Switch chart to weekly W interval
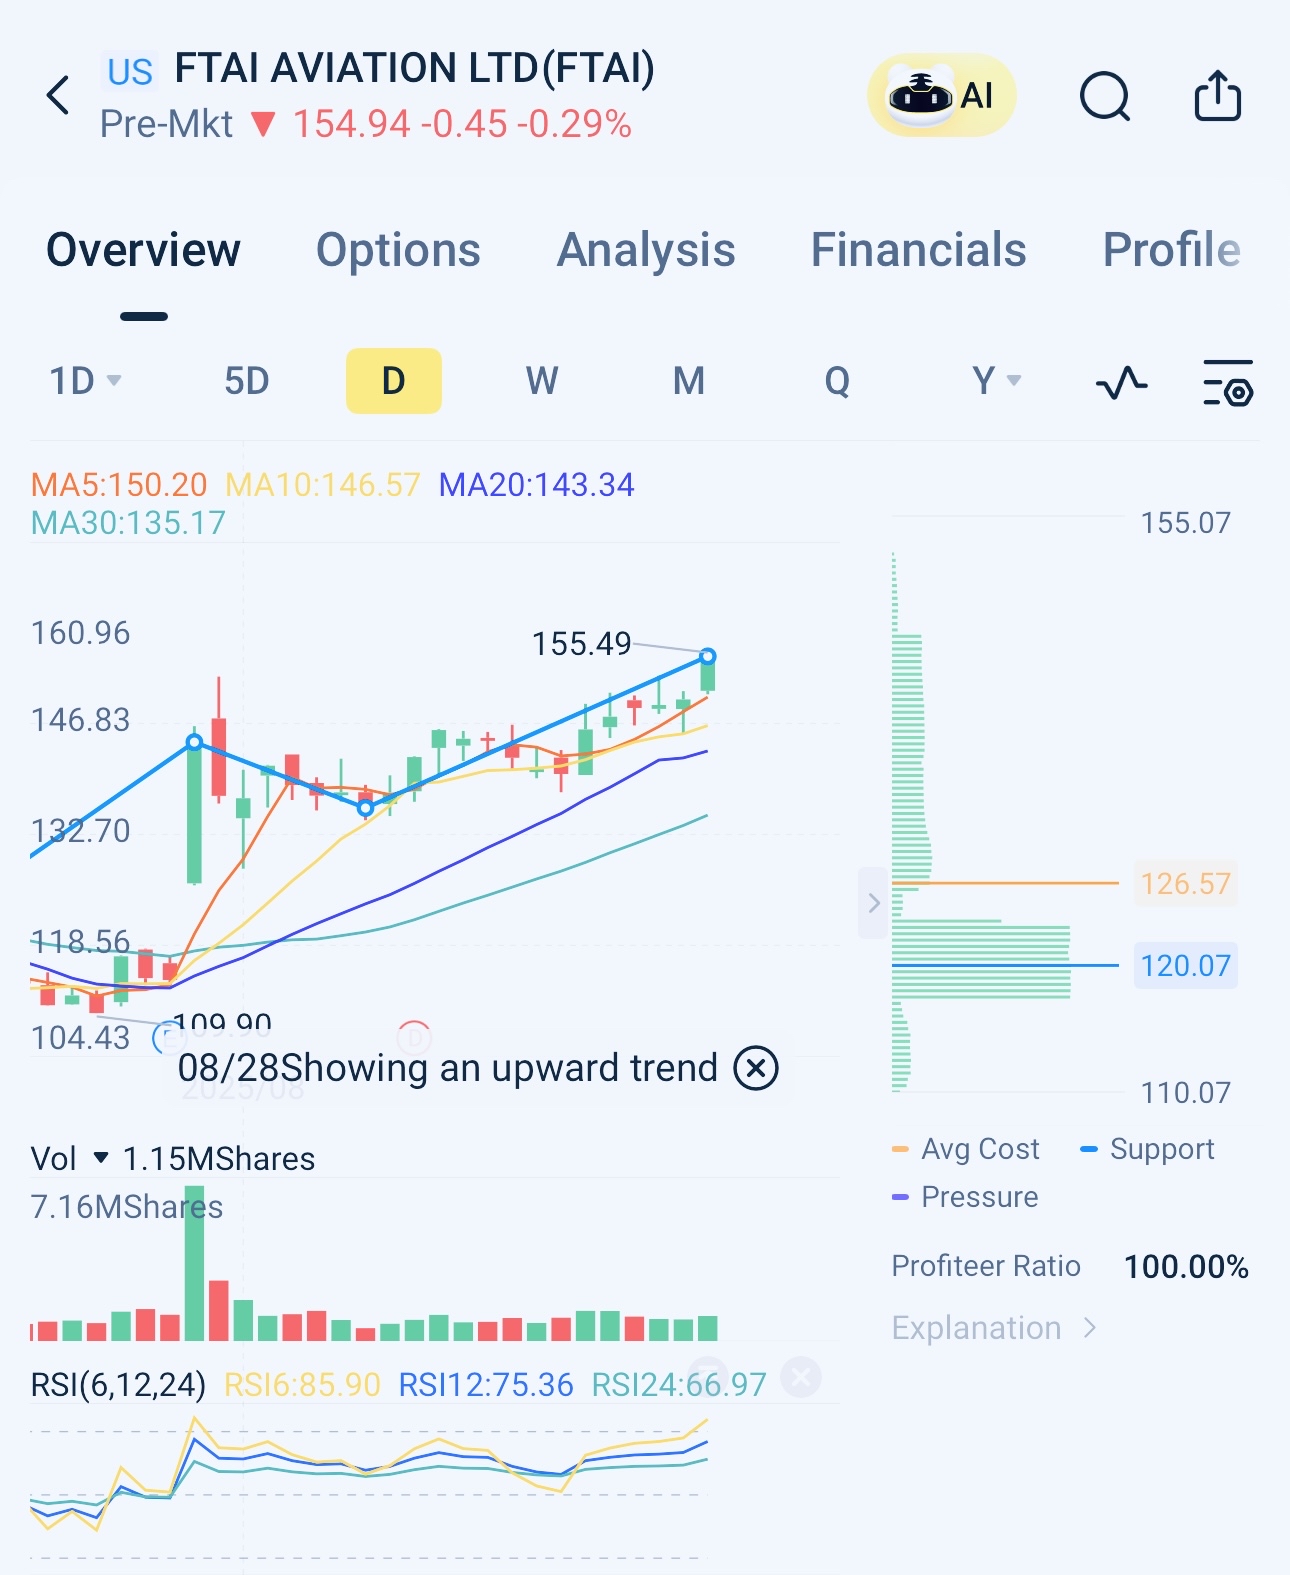1290x1575 pixels. 542,381
